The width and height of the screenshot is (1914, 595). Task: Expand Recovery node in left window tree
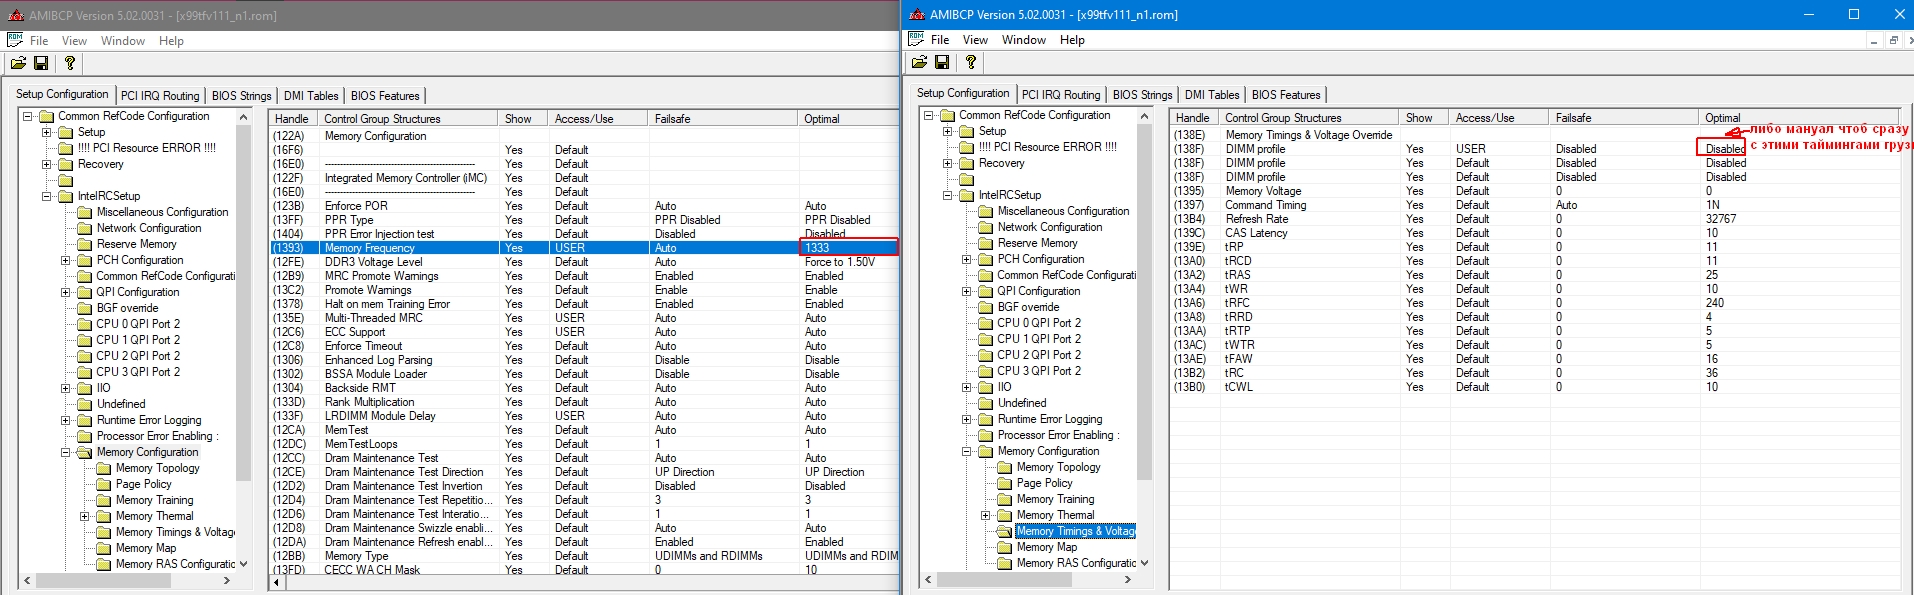pos(47,164)
